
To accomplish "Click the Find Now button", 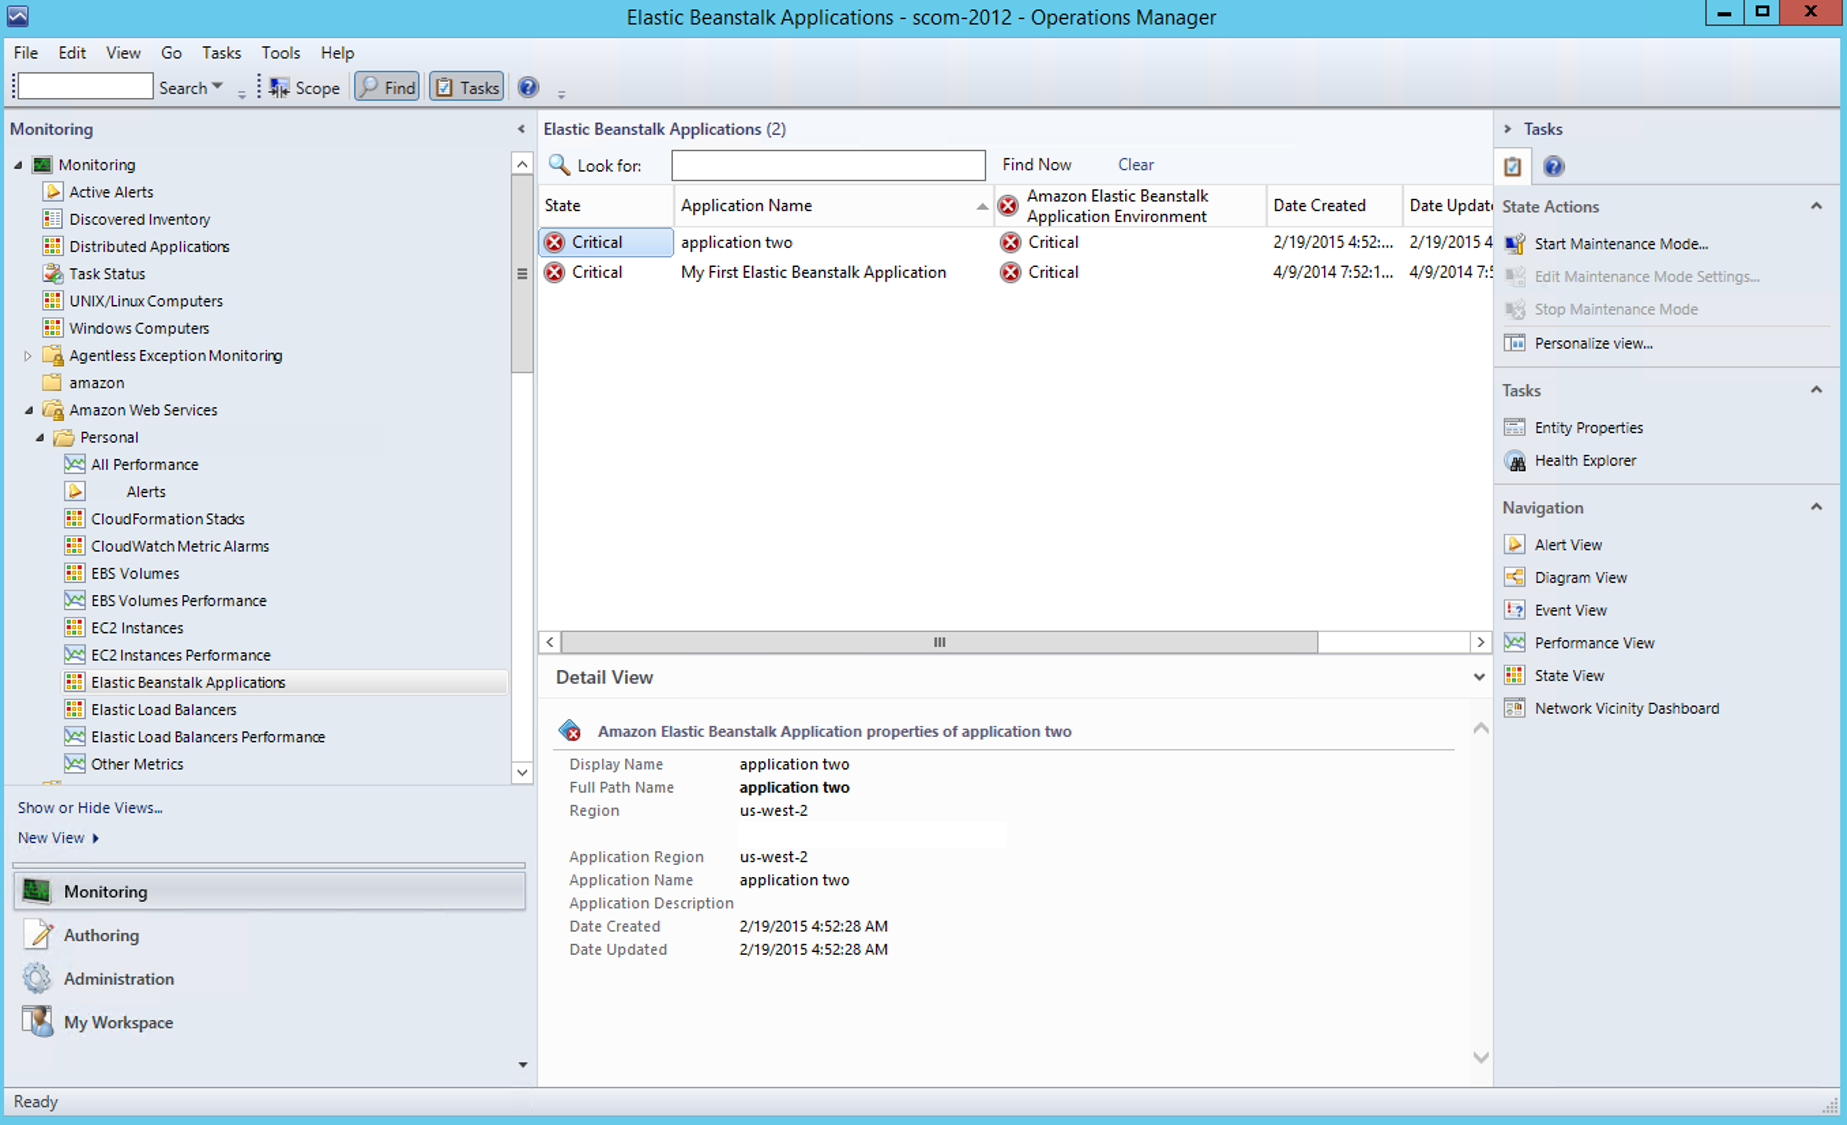I will pos(1036,165).
